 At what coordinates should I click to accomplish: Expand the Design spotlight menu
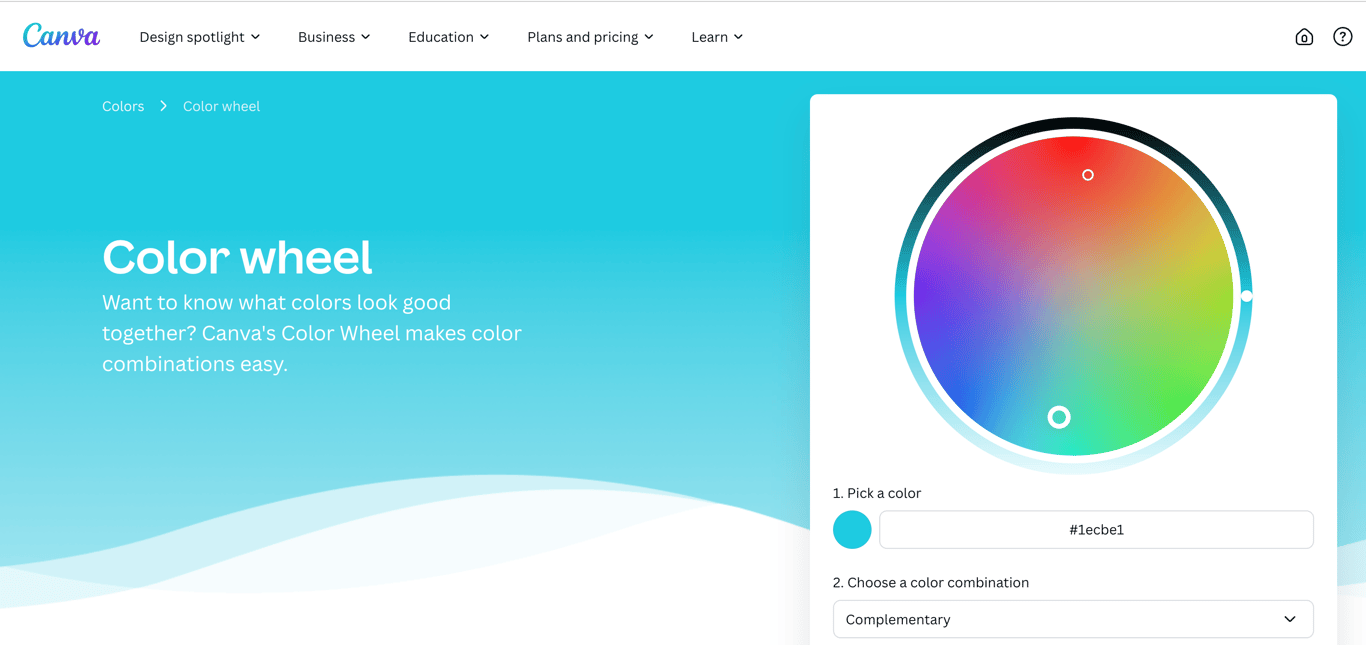click(200, 37)
